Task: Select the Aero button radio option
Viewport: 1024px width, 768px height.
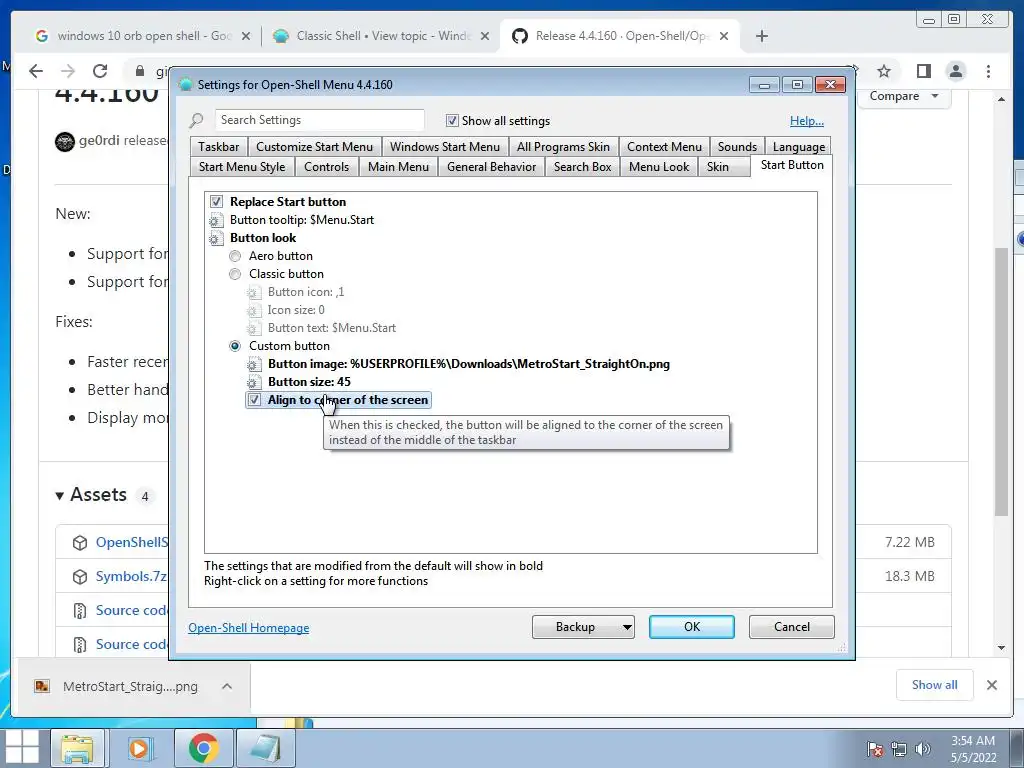Action: tap(235, 256)
